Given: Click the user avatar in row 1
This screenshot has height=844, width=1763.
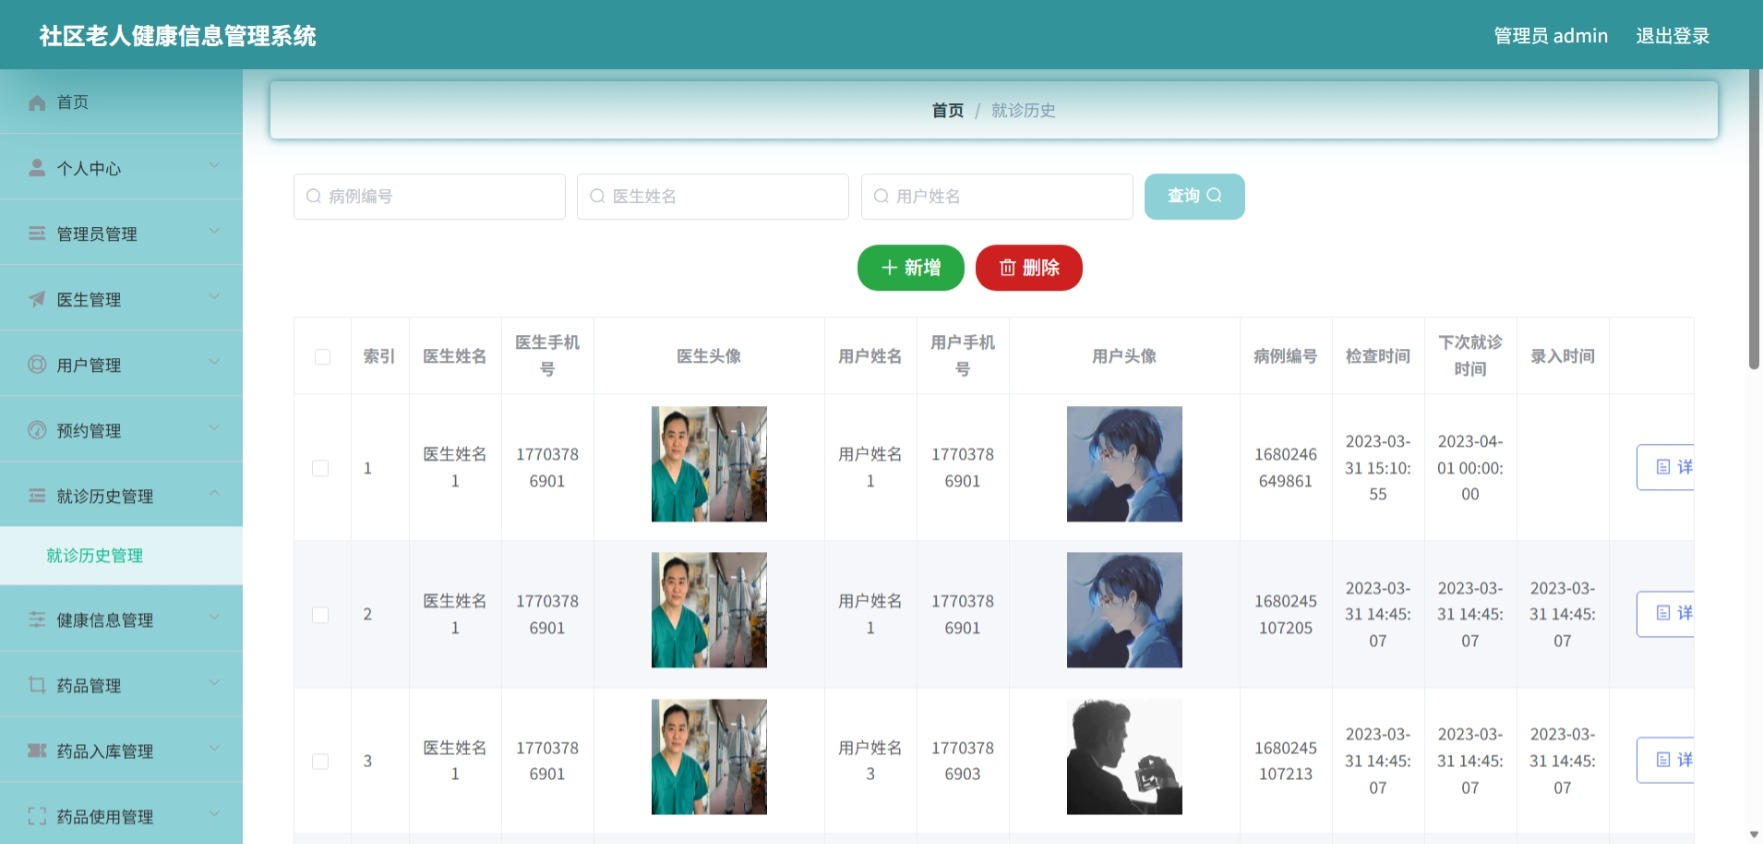Looking at the screenshot, I should coord(1124,464).
